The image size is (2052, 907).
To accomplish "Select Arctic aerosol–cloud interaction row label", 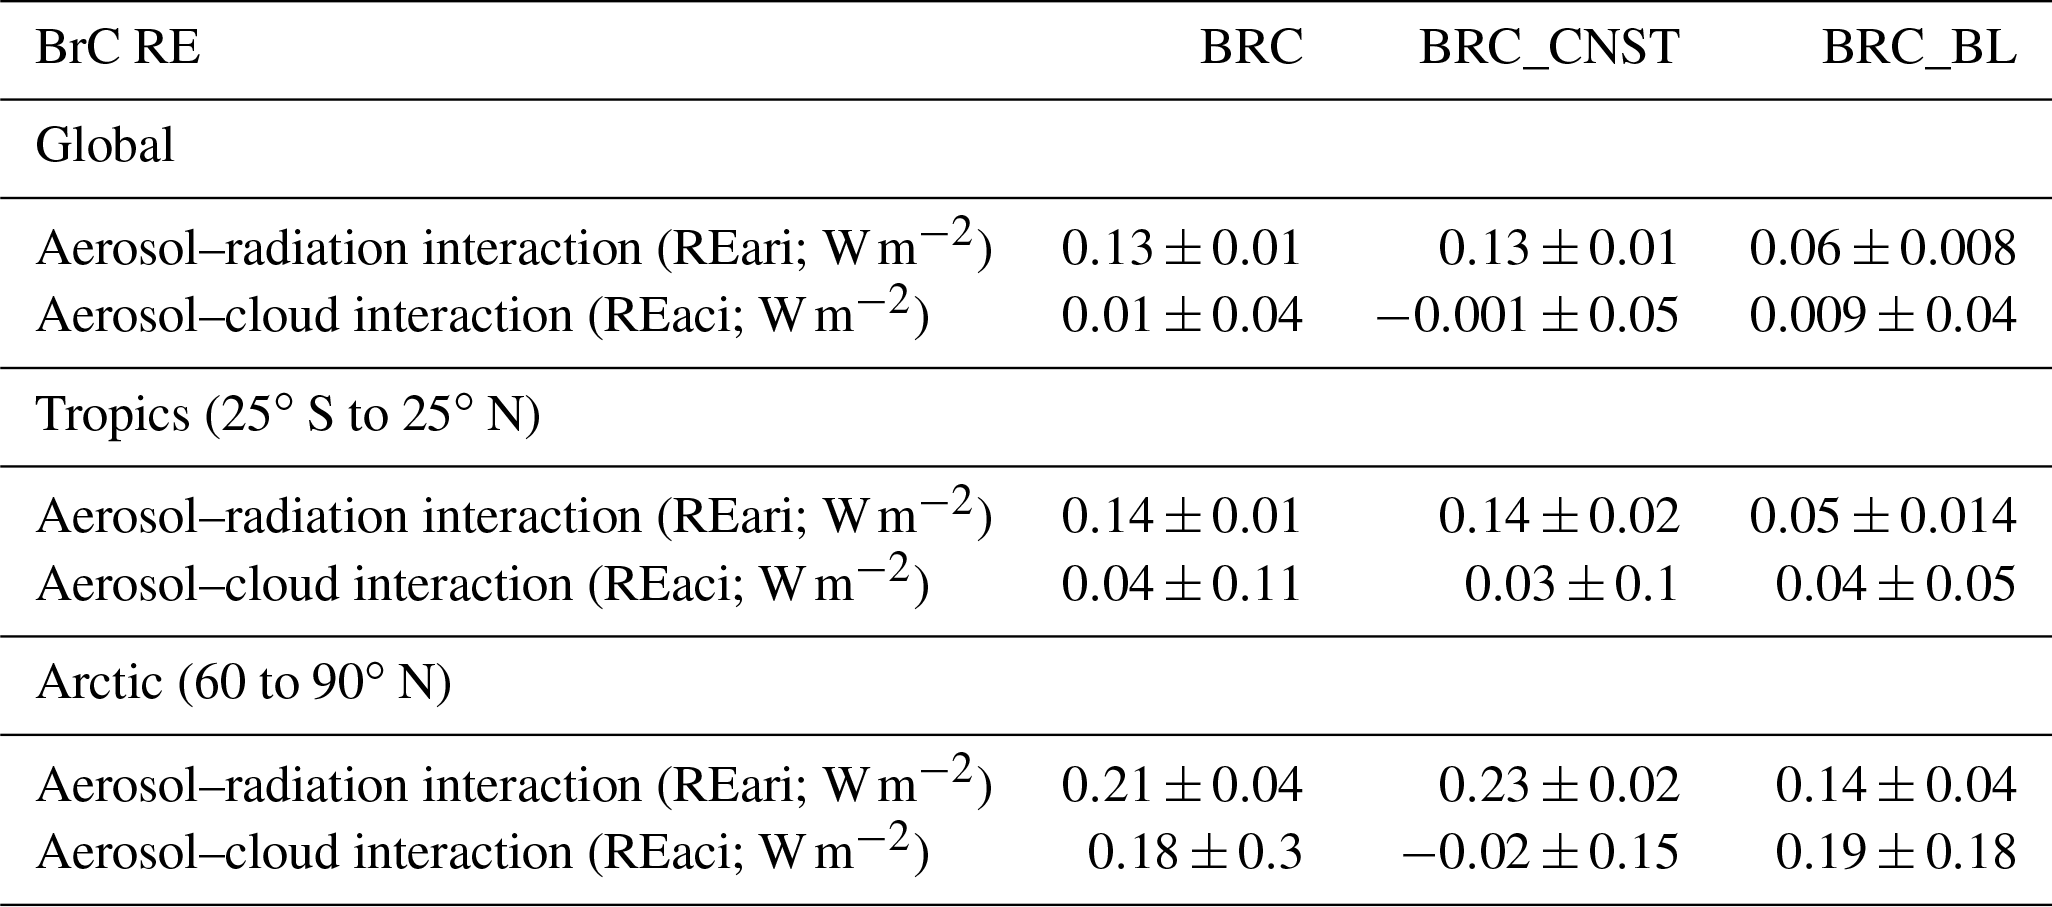I will point(482,852).
